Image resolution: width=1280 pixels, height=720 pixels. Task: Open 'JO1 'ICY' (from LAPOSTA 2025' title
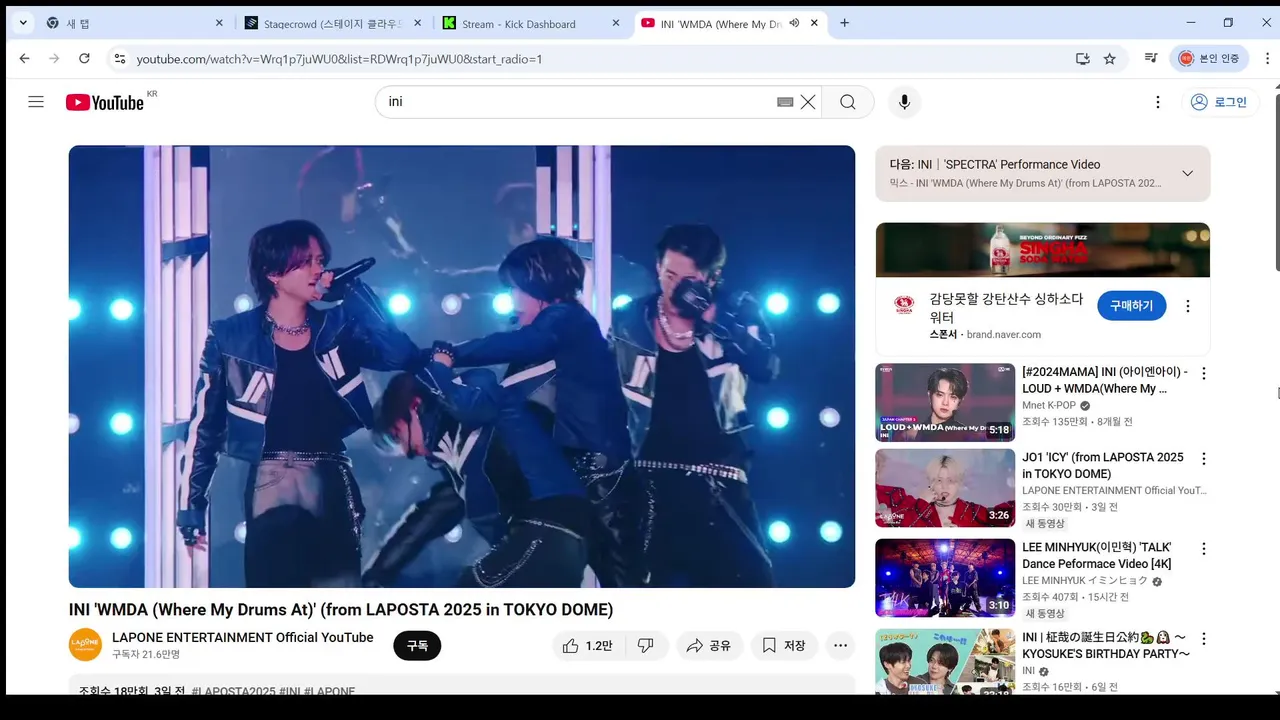(x=1103, y=465)
